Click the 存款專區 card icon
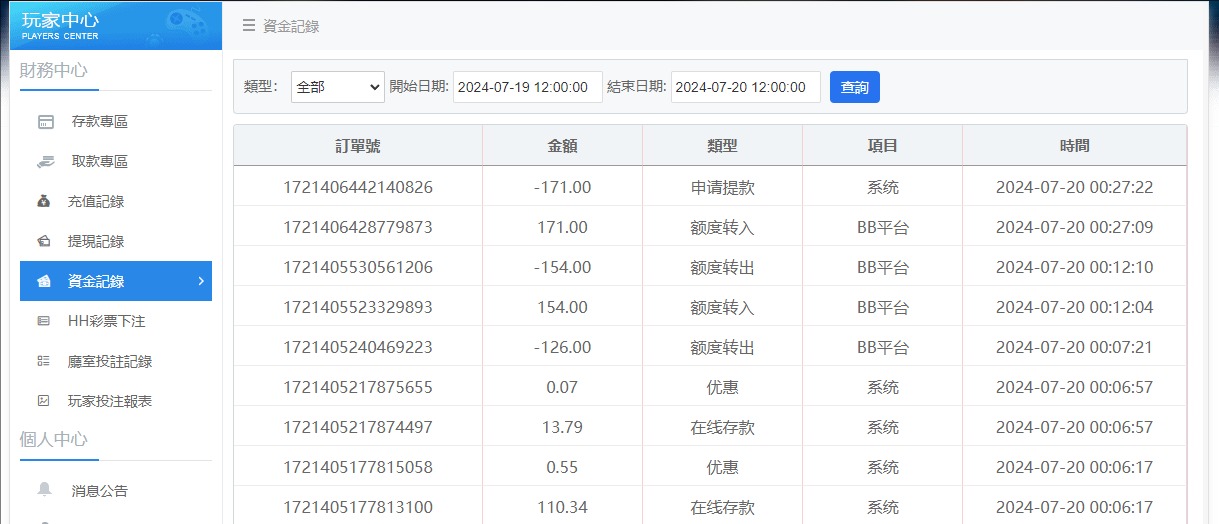Image resolution: width=1219 pixels, height=524 pixels. point(45,122)
